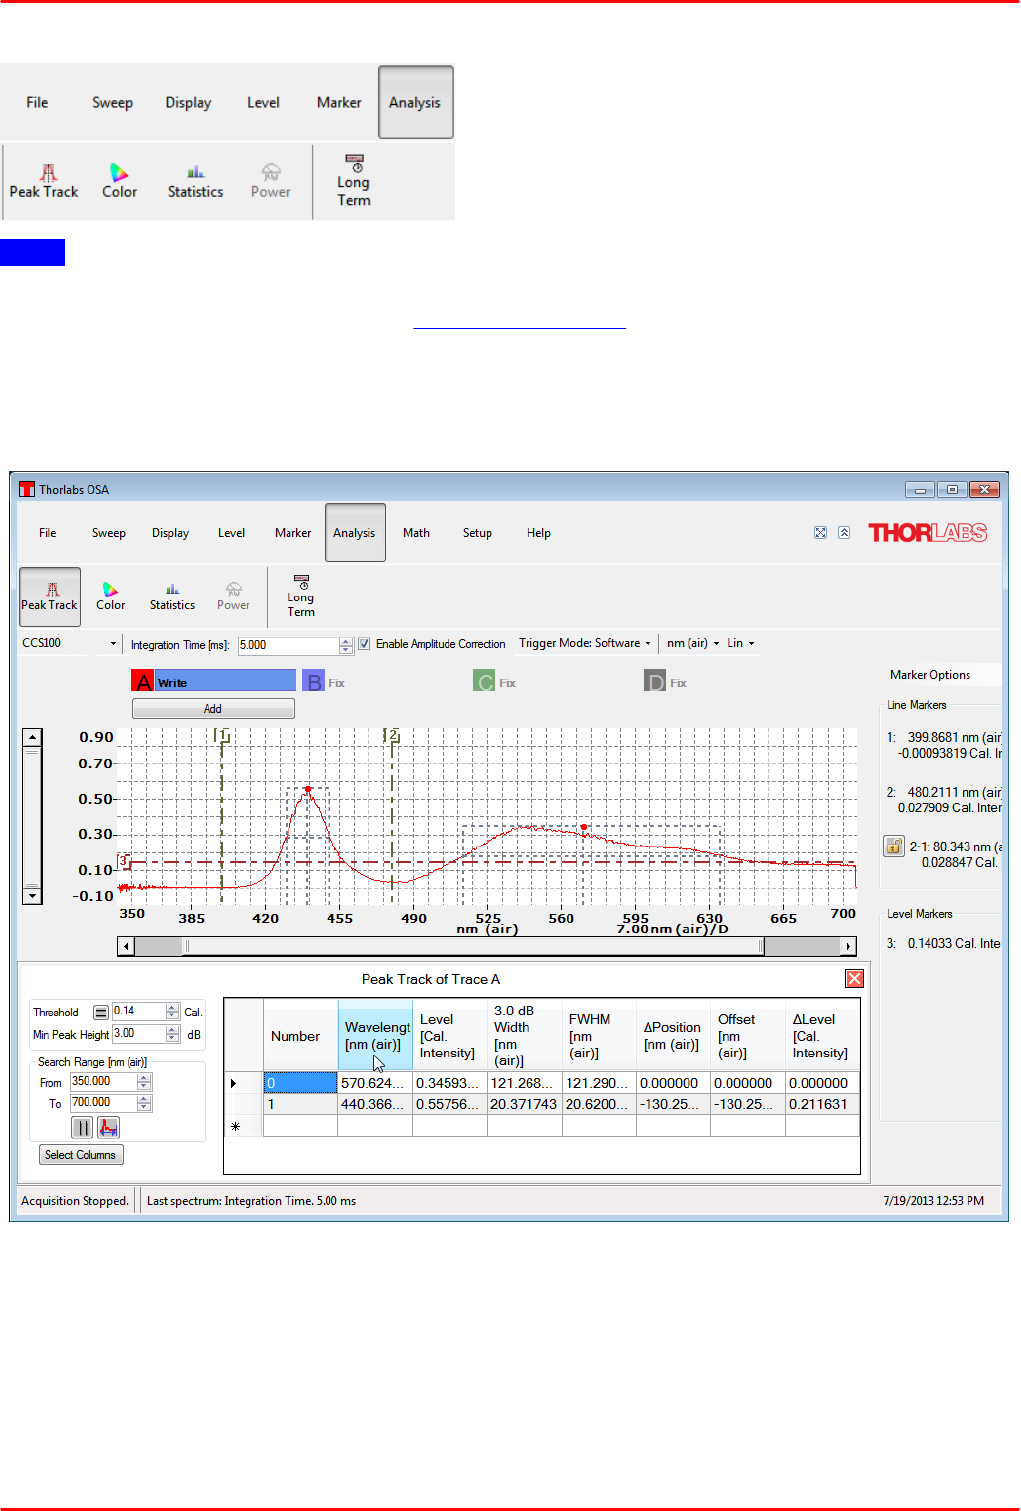Click the Long Term icon in the top toolbar snippet

tap(353, 181)
